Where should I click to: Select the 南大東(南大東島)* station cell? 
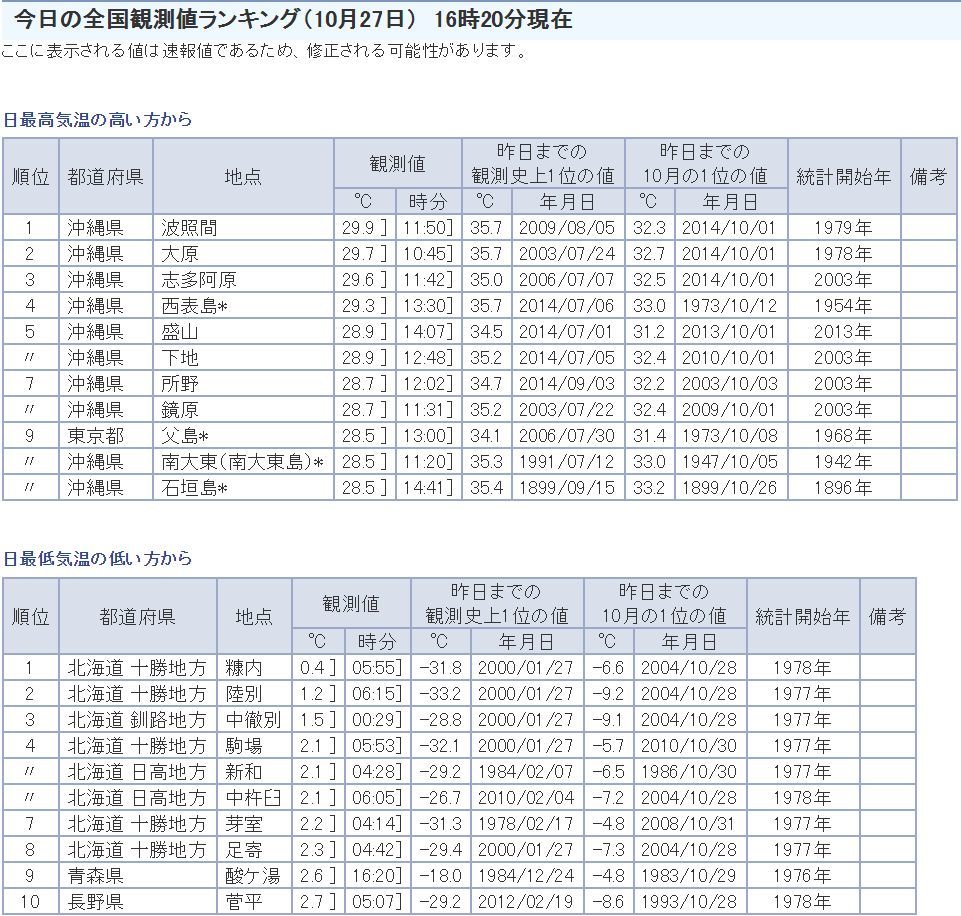click(243, 462)
